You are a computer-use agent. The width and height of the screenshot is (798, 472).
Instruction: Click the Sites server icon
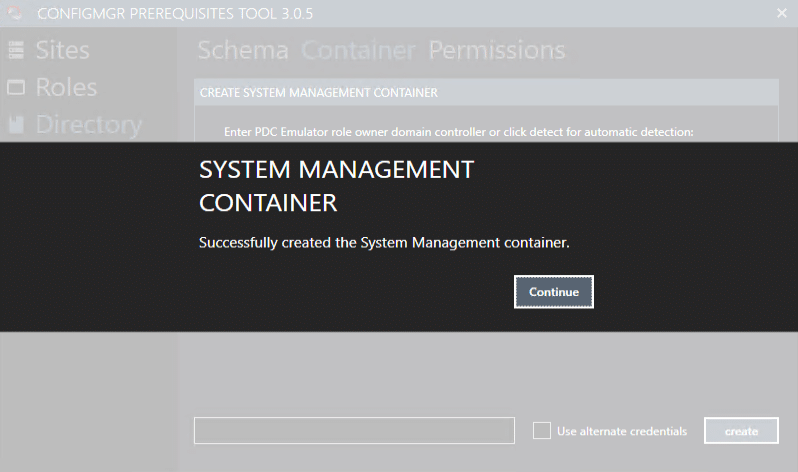pyautogui.click(x=16, y=50)
